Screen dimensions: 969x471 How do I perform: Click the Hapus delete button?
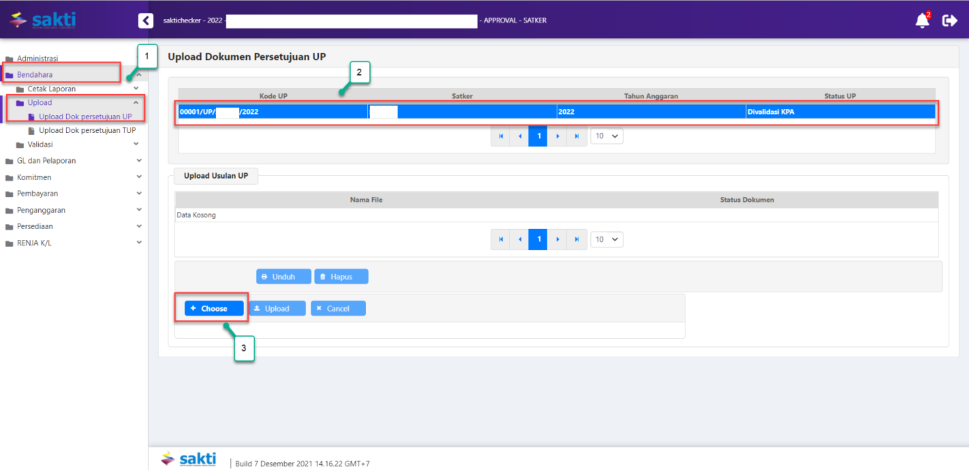click(x=341, y=276)
